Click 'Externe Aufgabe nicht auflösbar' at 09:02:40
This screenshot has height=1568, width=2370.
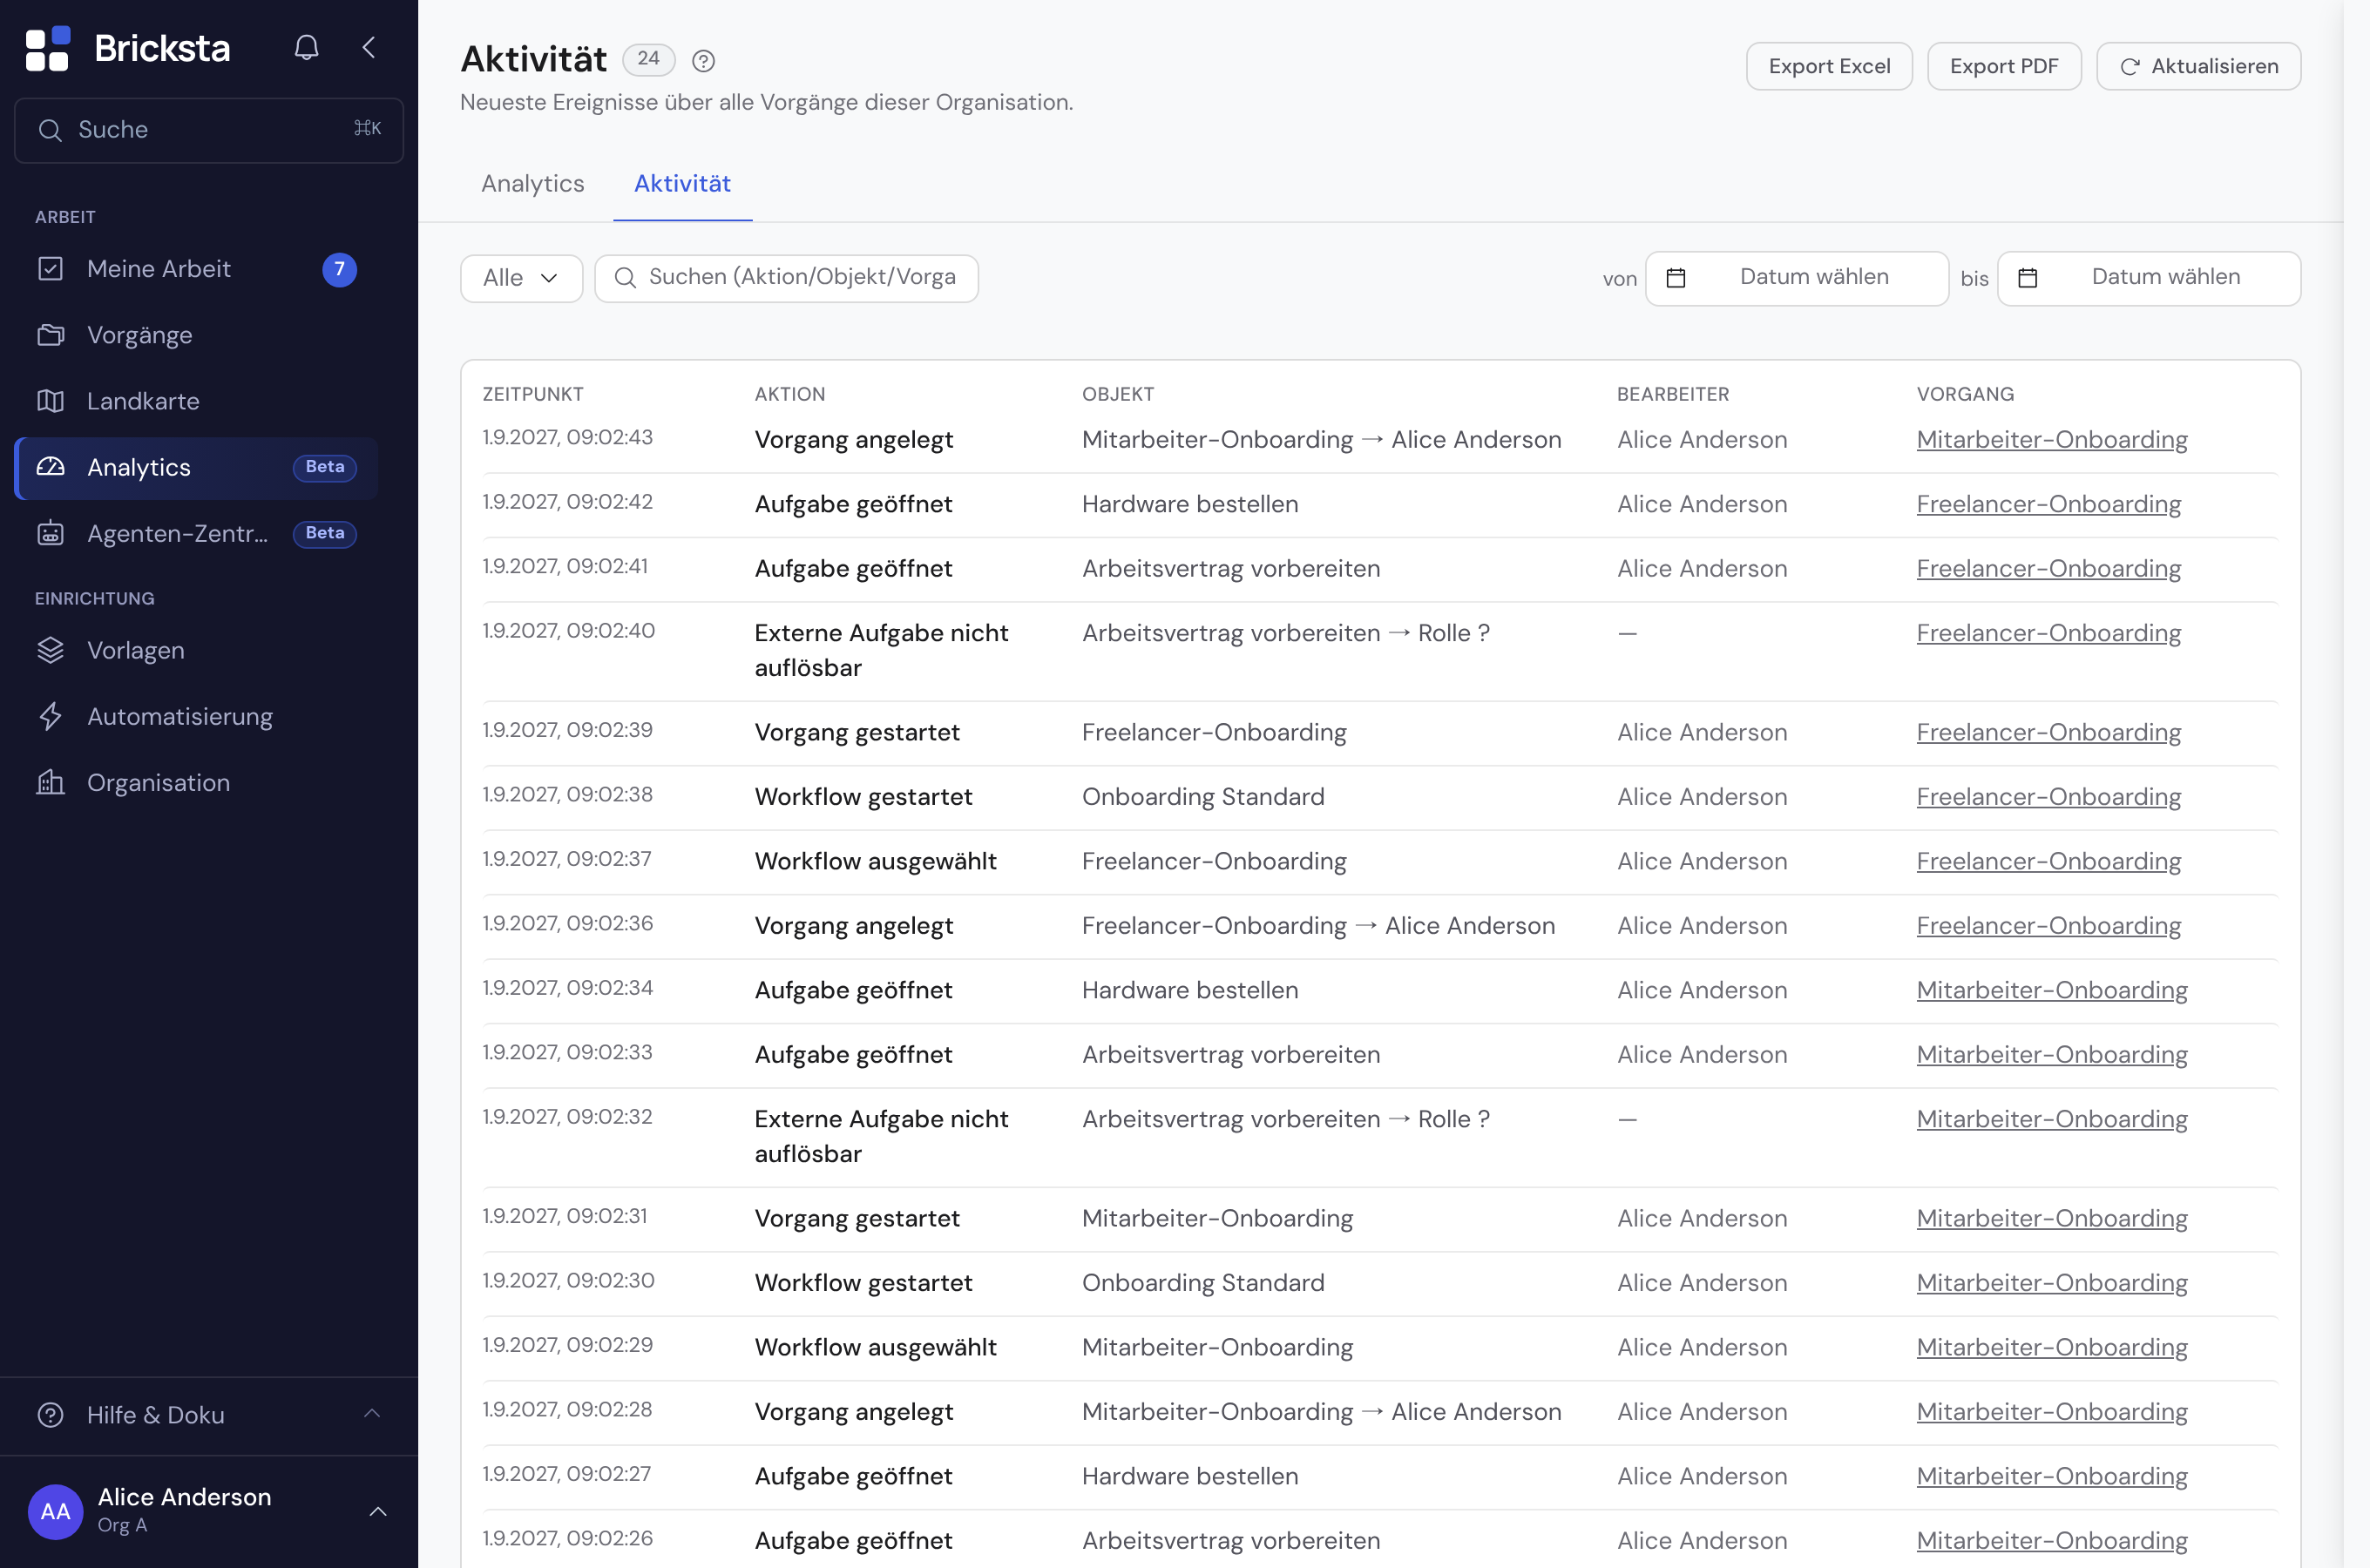[x=880, y=650]
